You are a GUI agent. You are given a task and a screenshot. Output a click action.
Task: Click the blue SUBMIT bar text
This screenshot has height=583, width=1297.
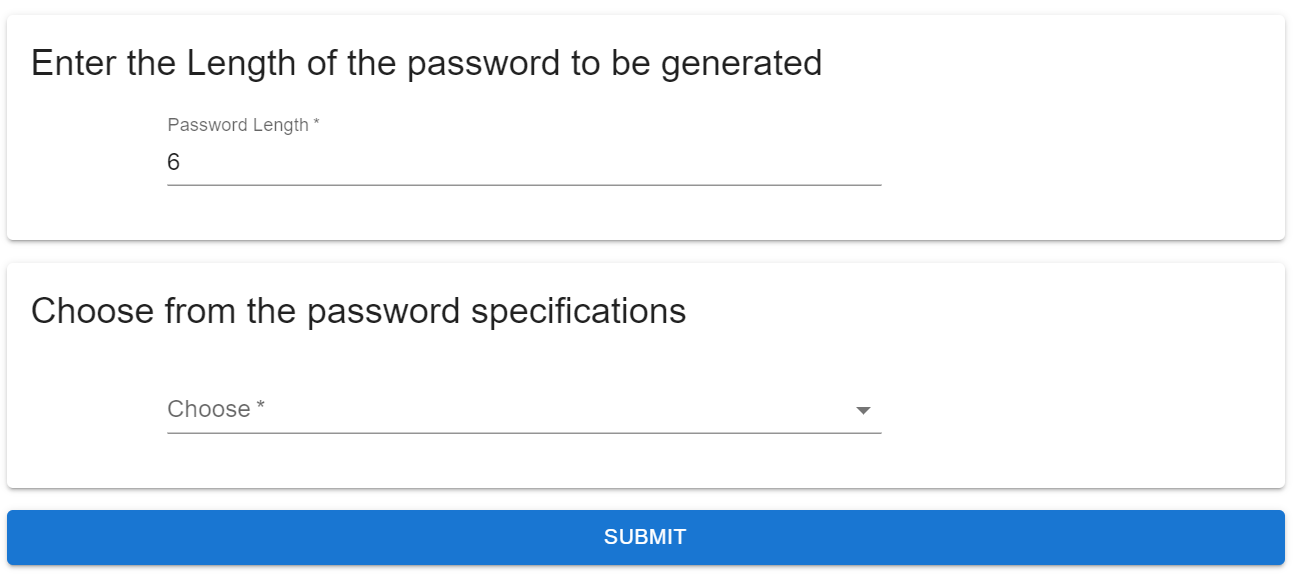point(645,537)
